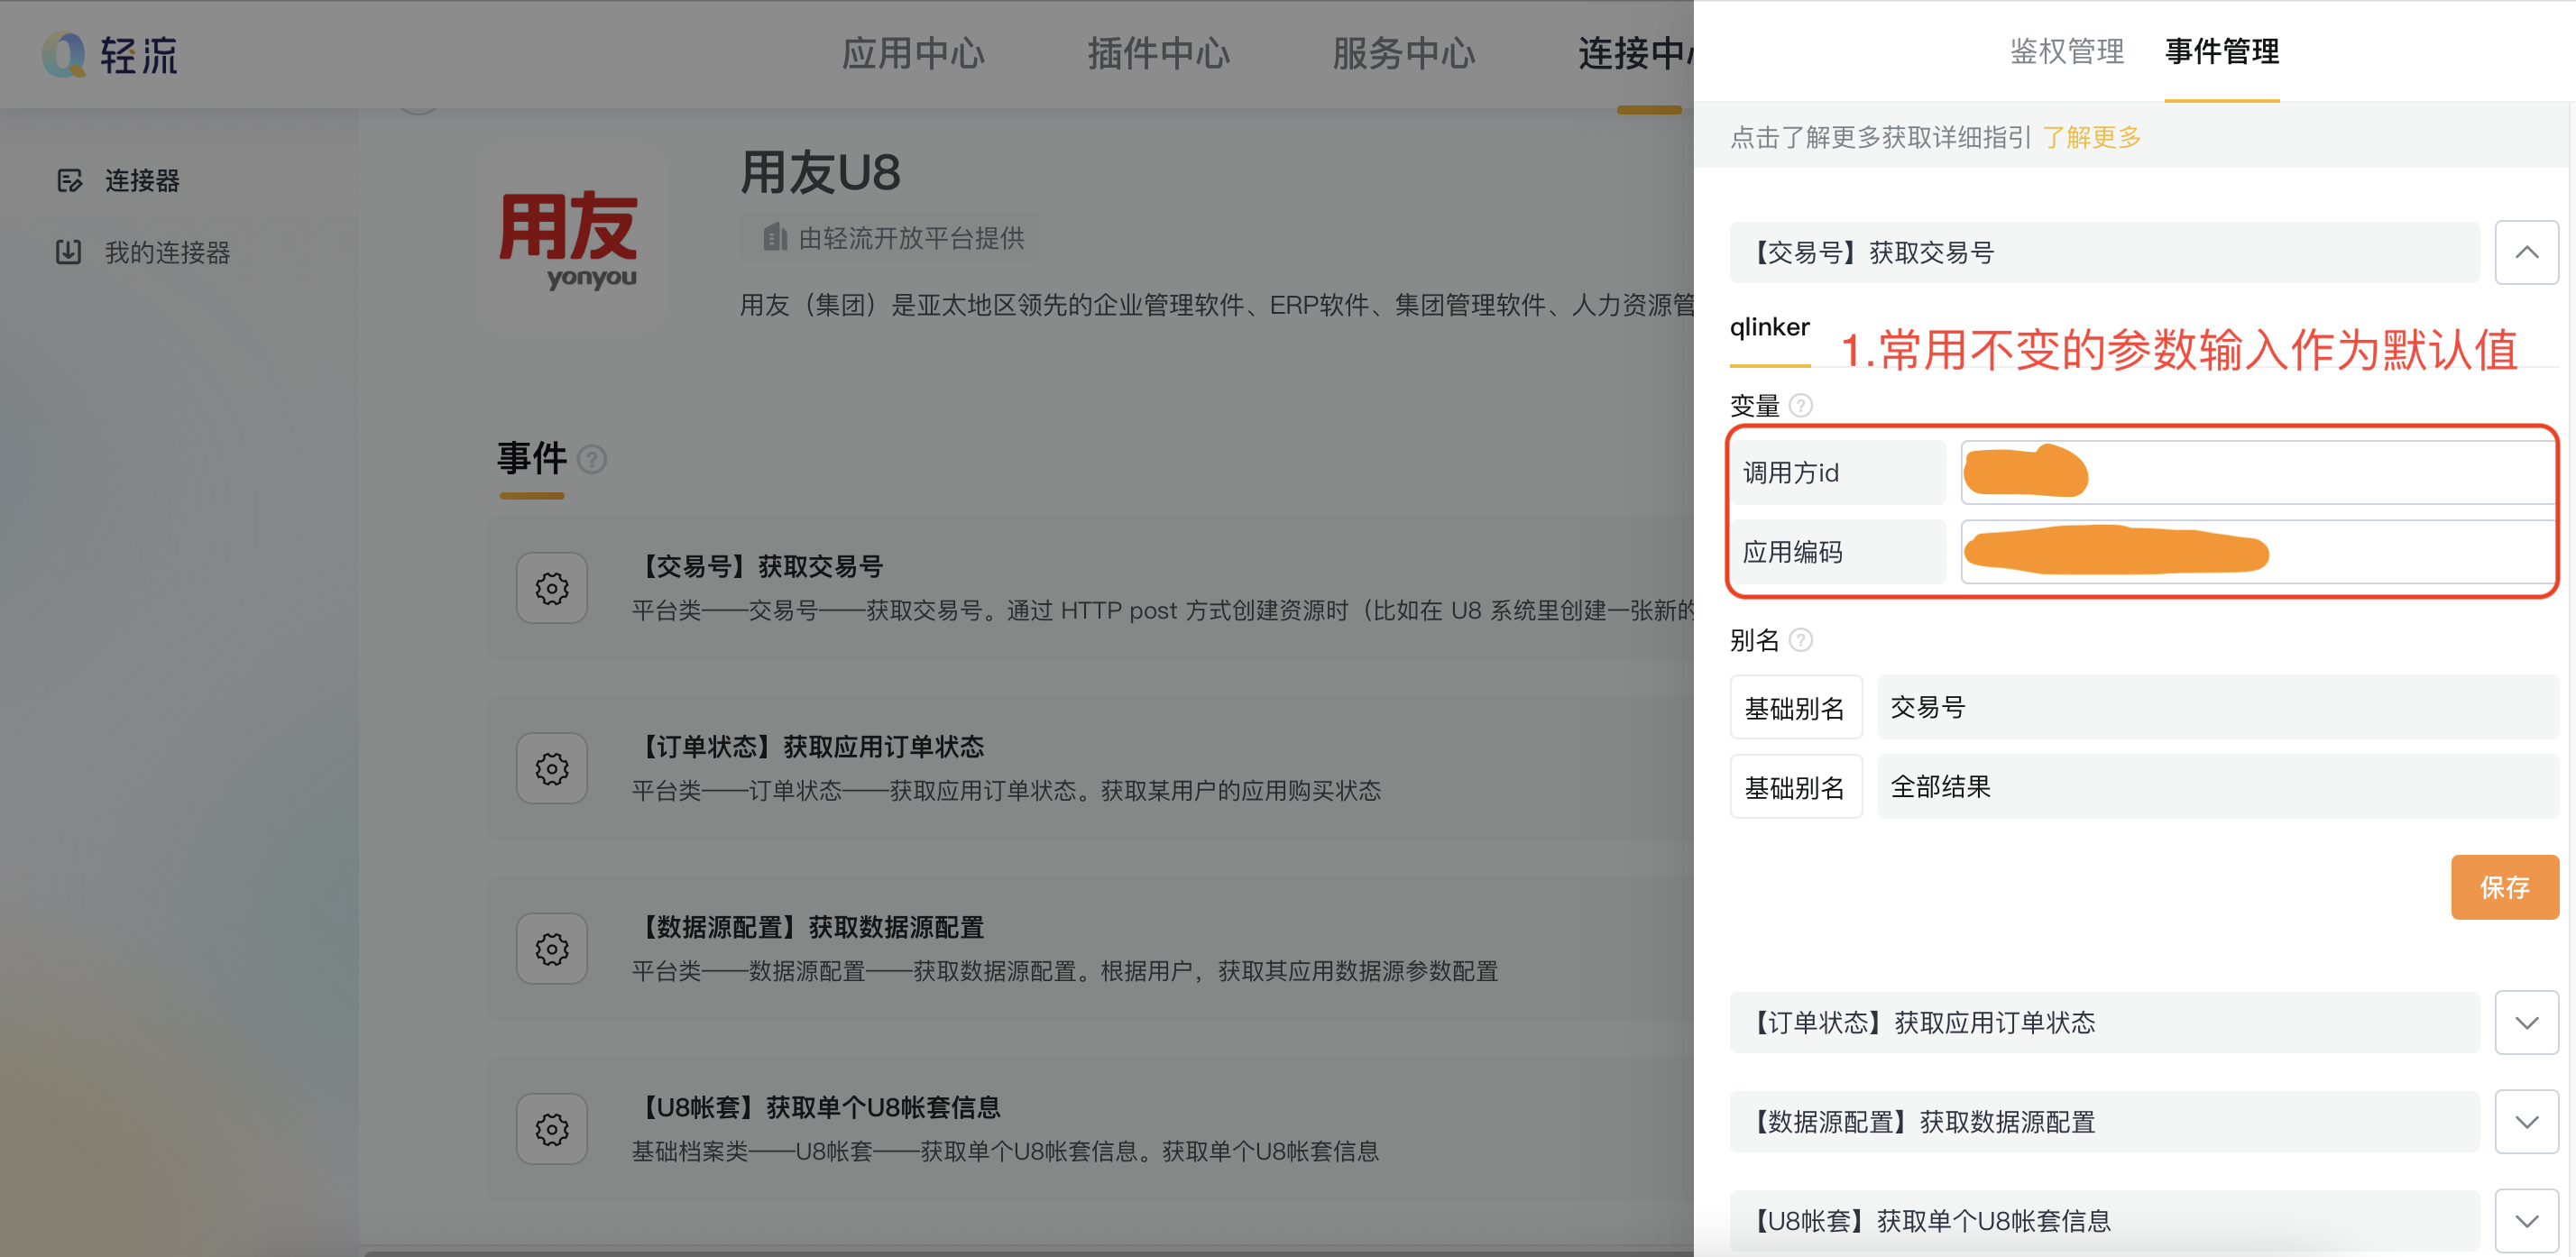Expand the 【U8帐套】获取单个U8帐套信息 section
The height and width of the screenshot is (1257, 2576).
click(2527, 1221)
